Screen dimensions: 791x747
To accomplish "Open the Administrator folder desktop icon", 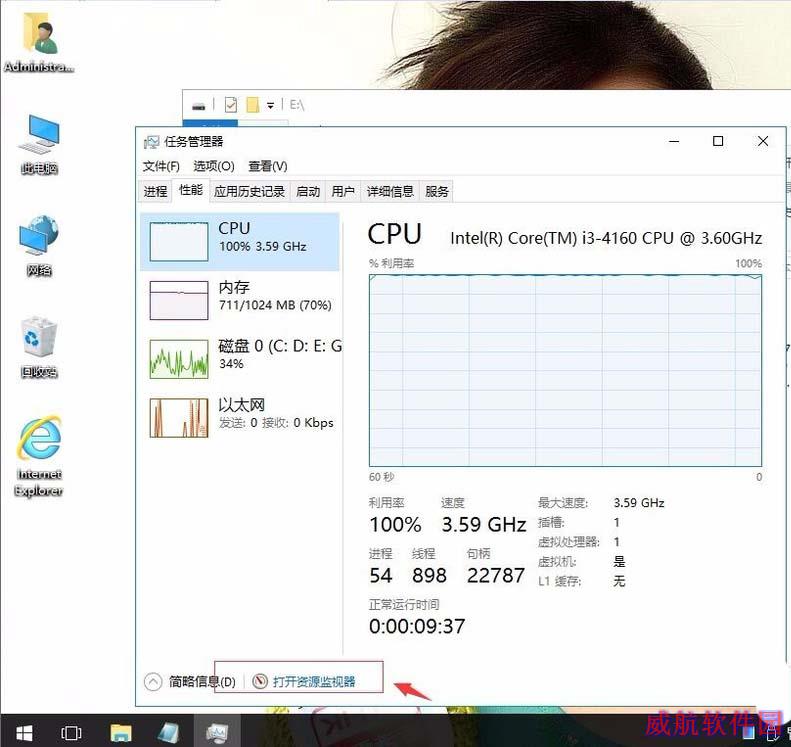I will pyautogui.click(x=39, y=43).
